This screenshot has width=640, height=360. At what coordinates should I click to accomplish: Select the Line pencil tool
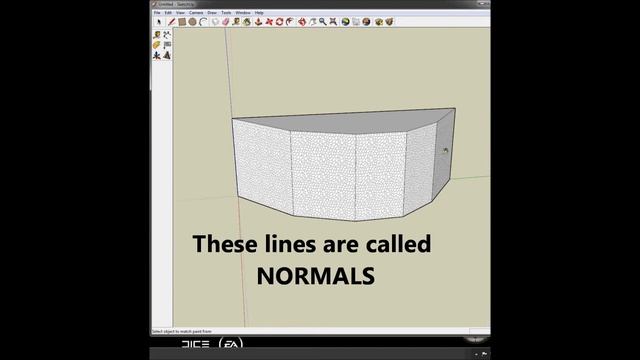coord(172,22)
